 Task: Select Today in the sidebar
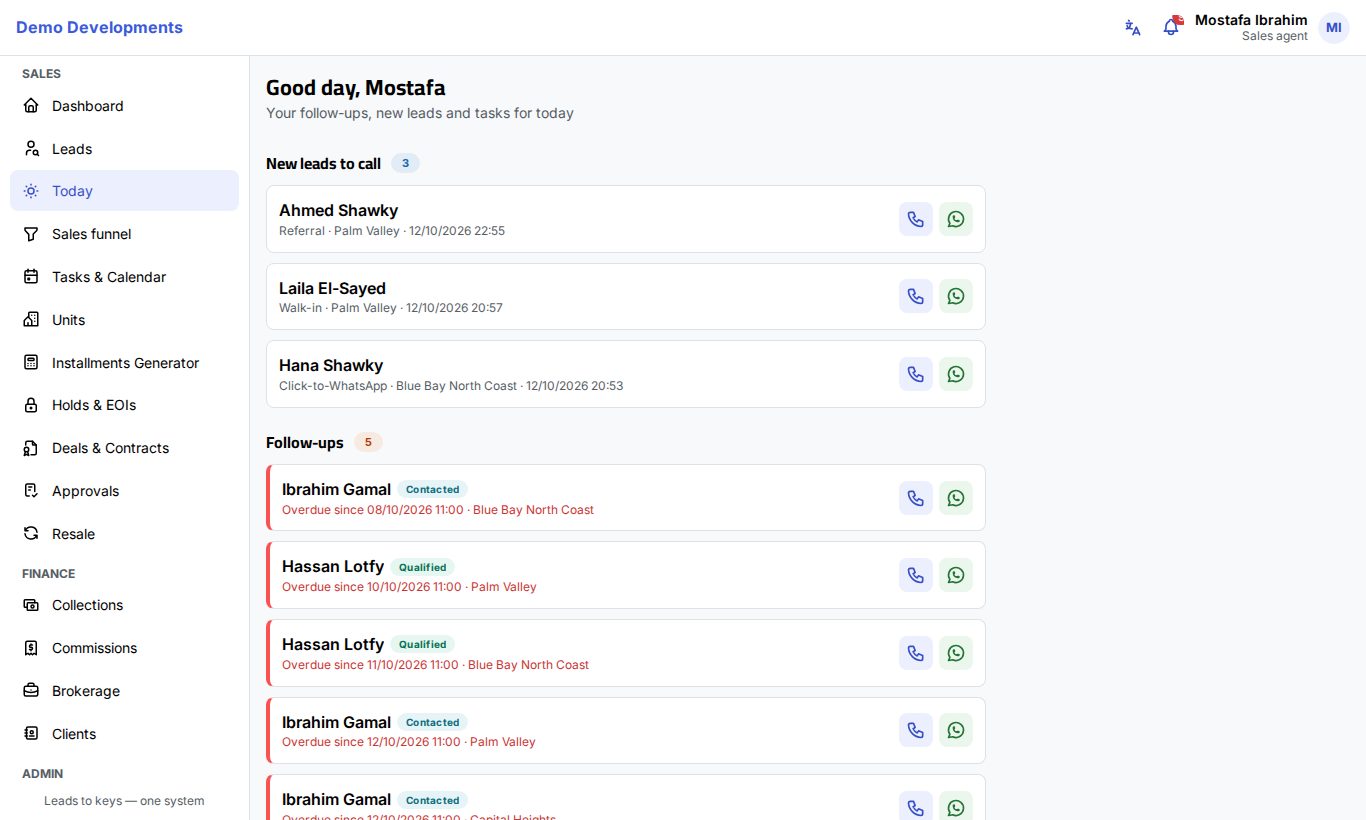tap(125, 191)
